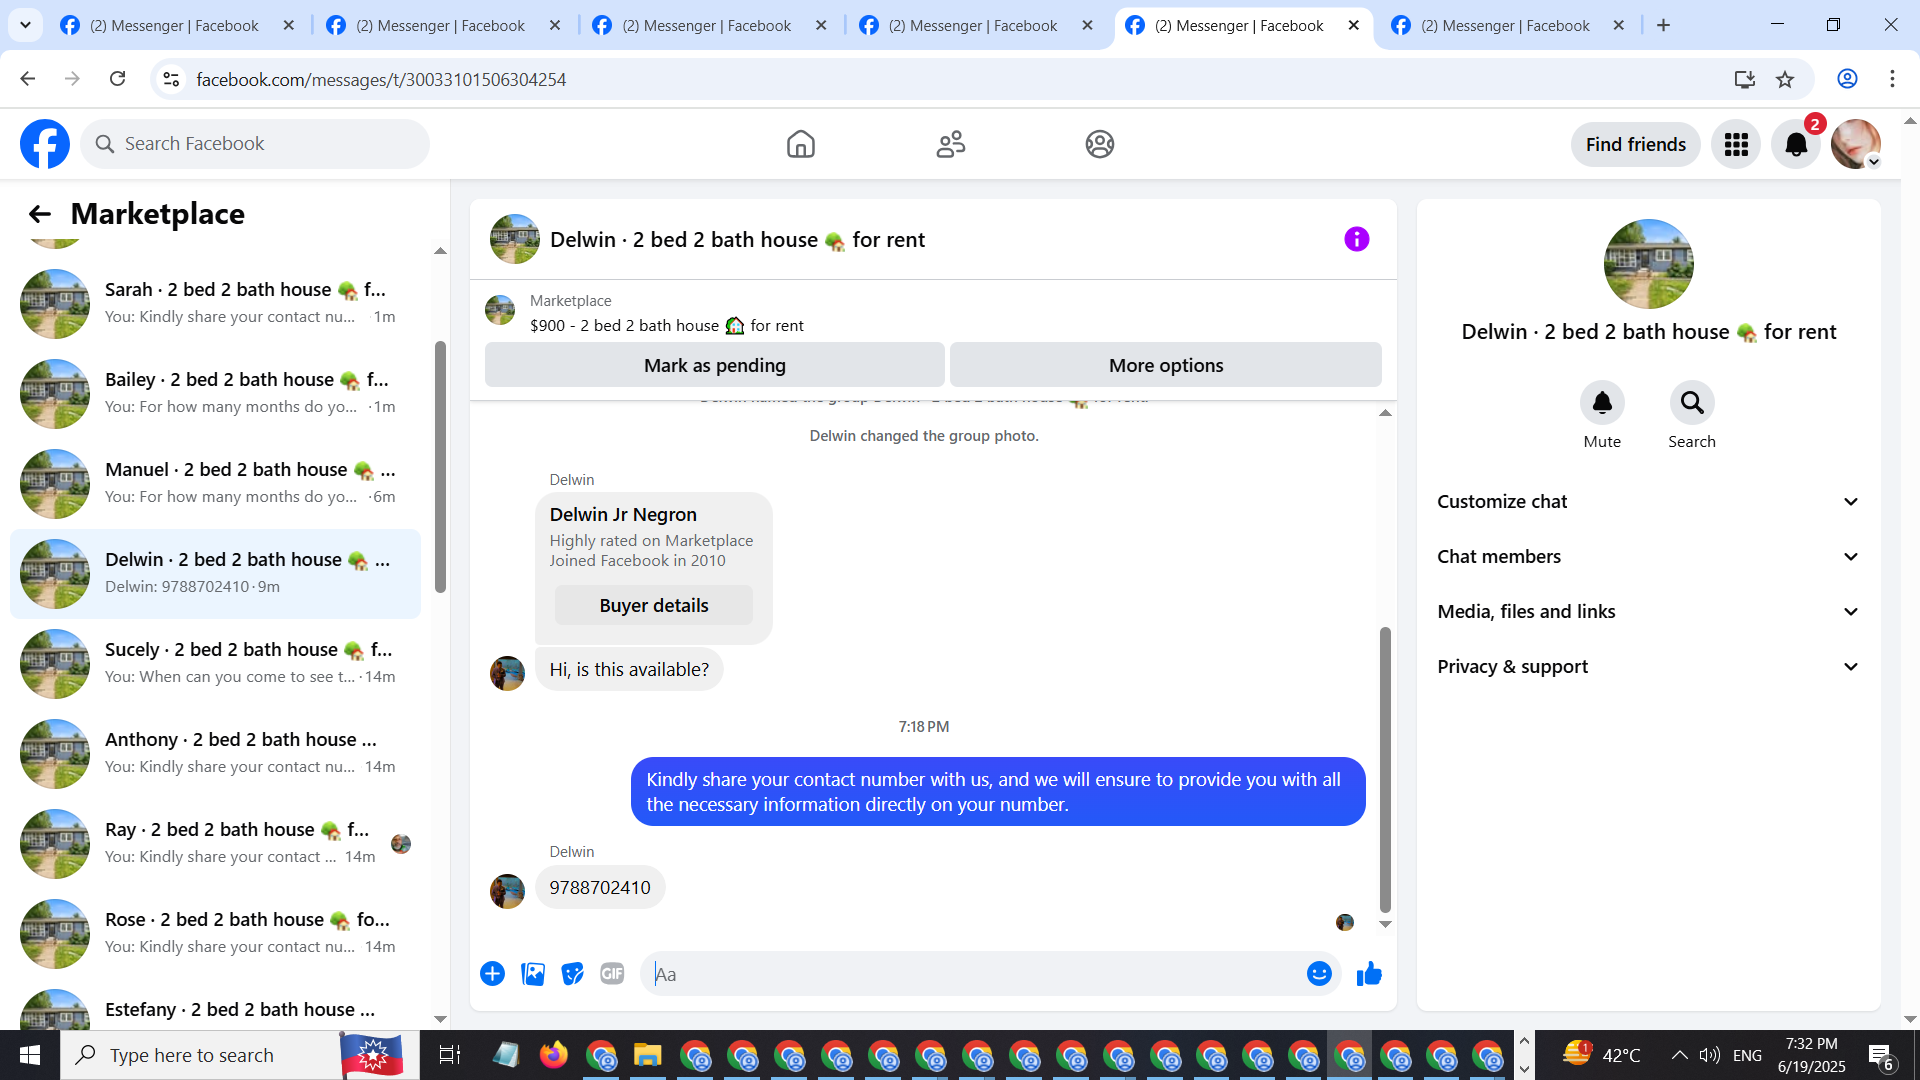Open the notifications bell with badge
Viewport: 1920px width, 1080px height.
point(1796,145)
